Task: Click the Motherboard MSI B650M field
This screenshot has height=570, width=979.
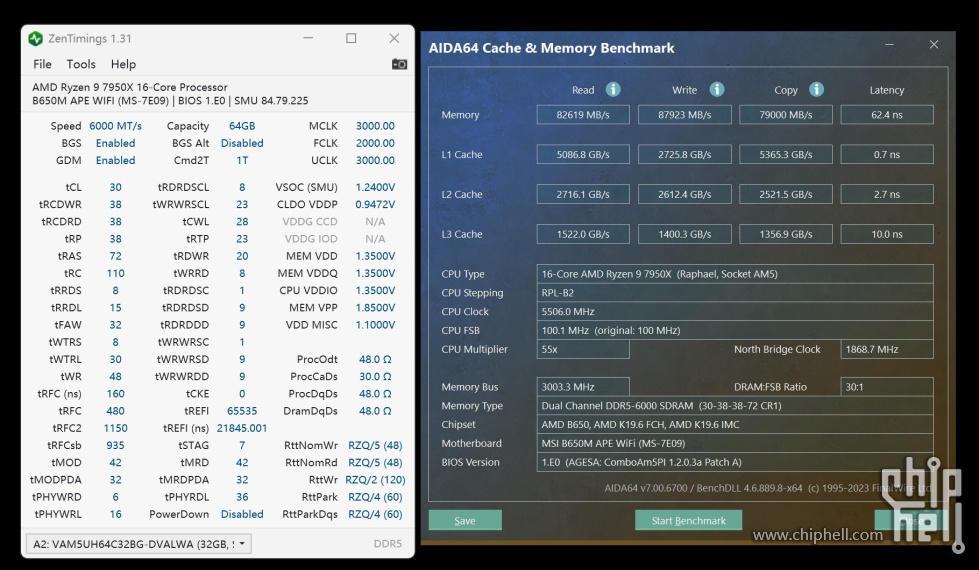Action: (x=735, y=443)
